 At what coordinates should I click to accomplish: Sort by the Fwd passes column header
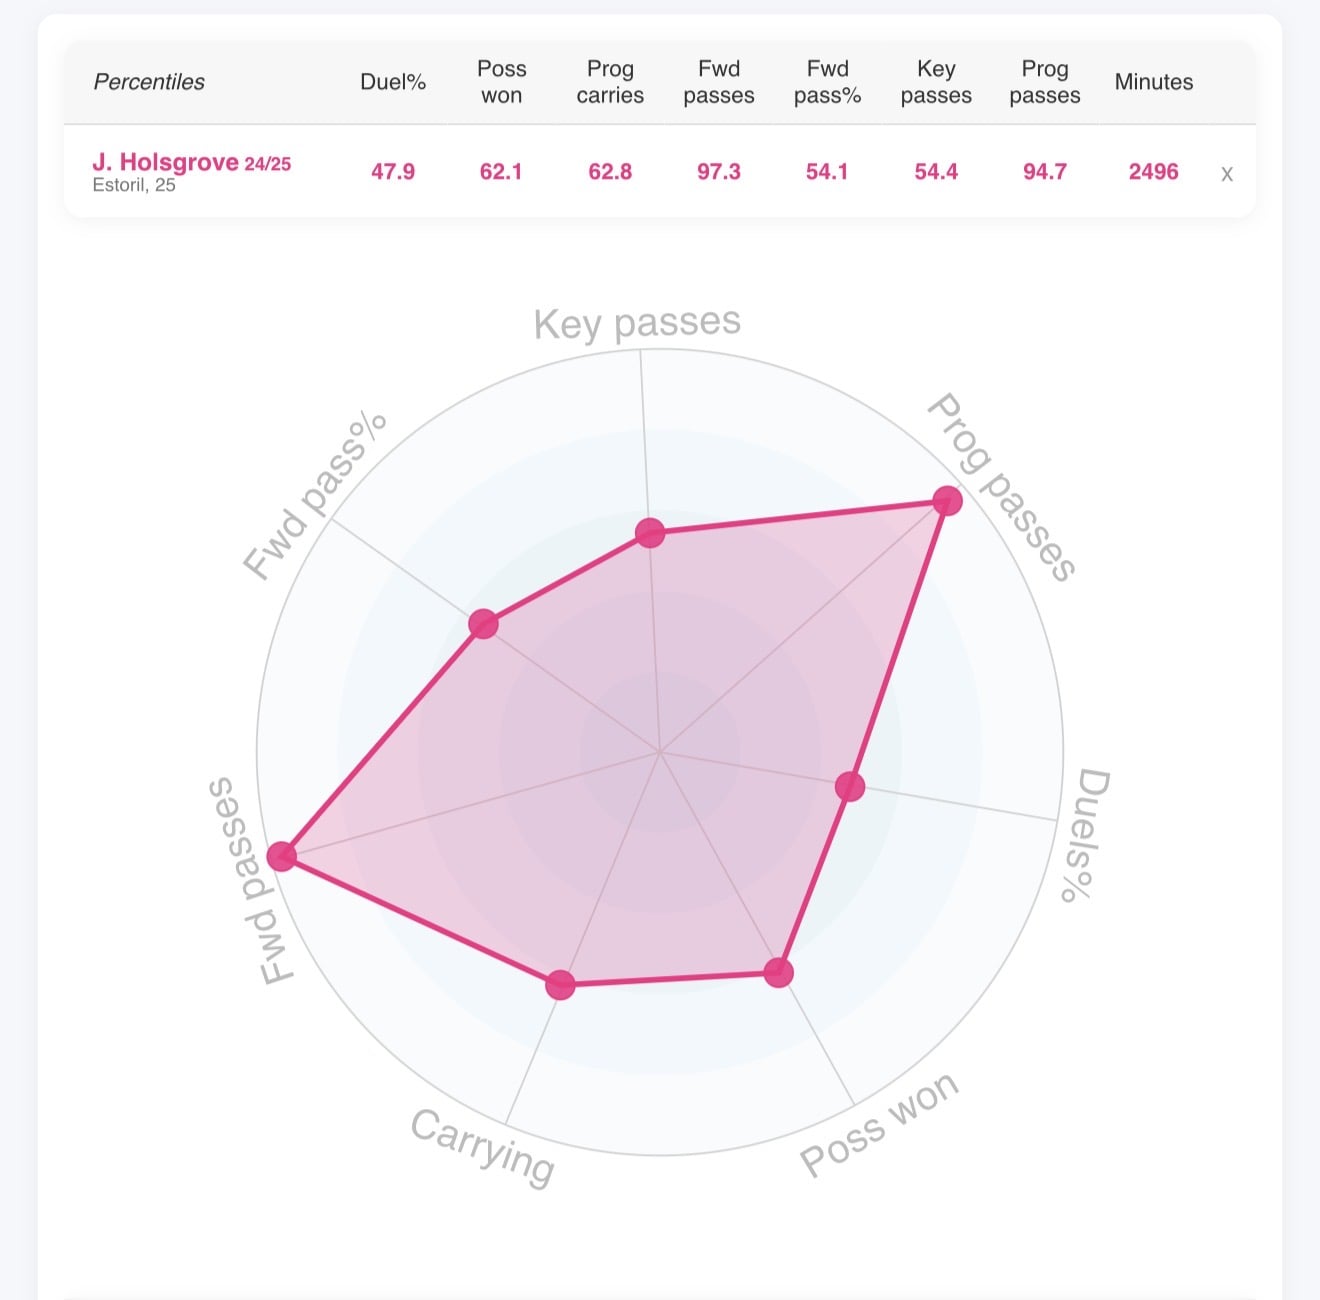tap(719, 82)
